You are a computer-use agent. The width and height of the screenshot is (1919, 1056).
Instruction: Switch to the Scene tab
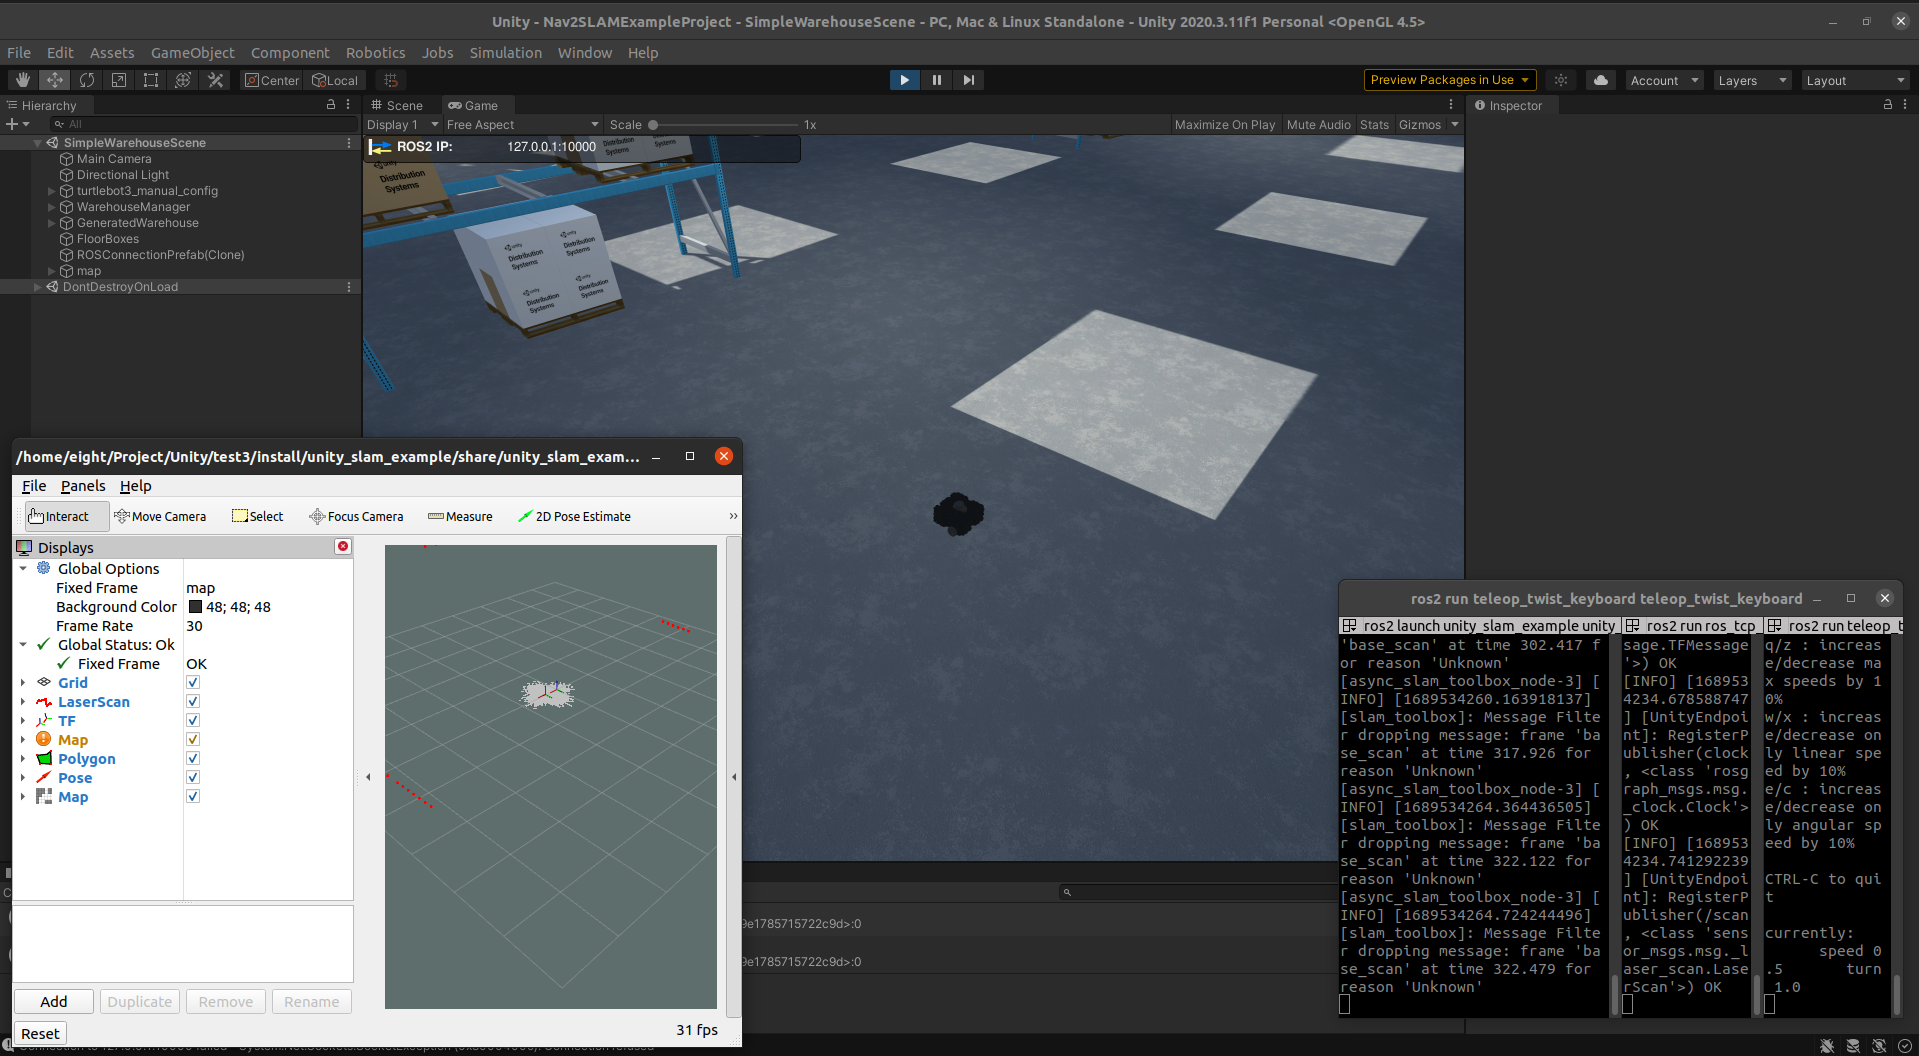398,105
